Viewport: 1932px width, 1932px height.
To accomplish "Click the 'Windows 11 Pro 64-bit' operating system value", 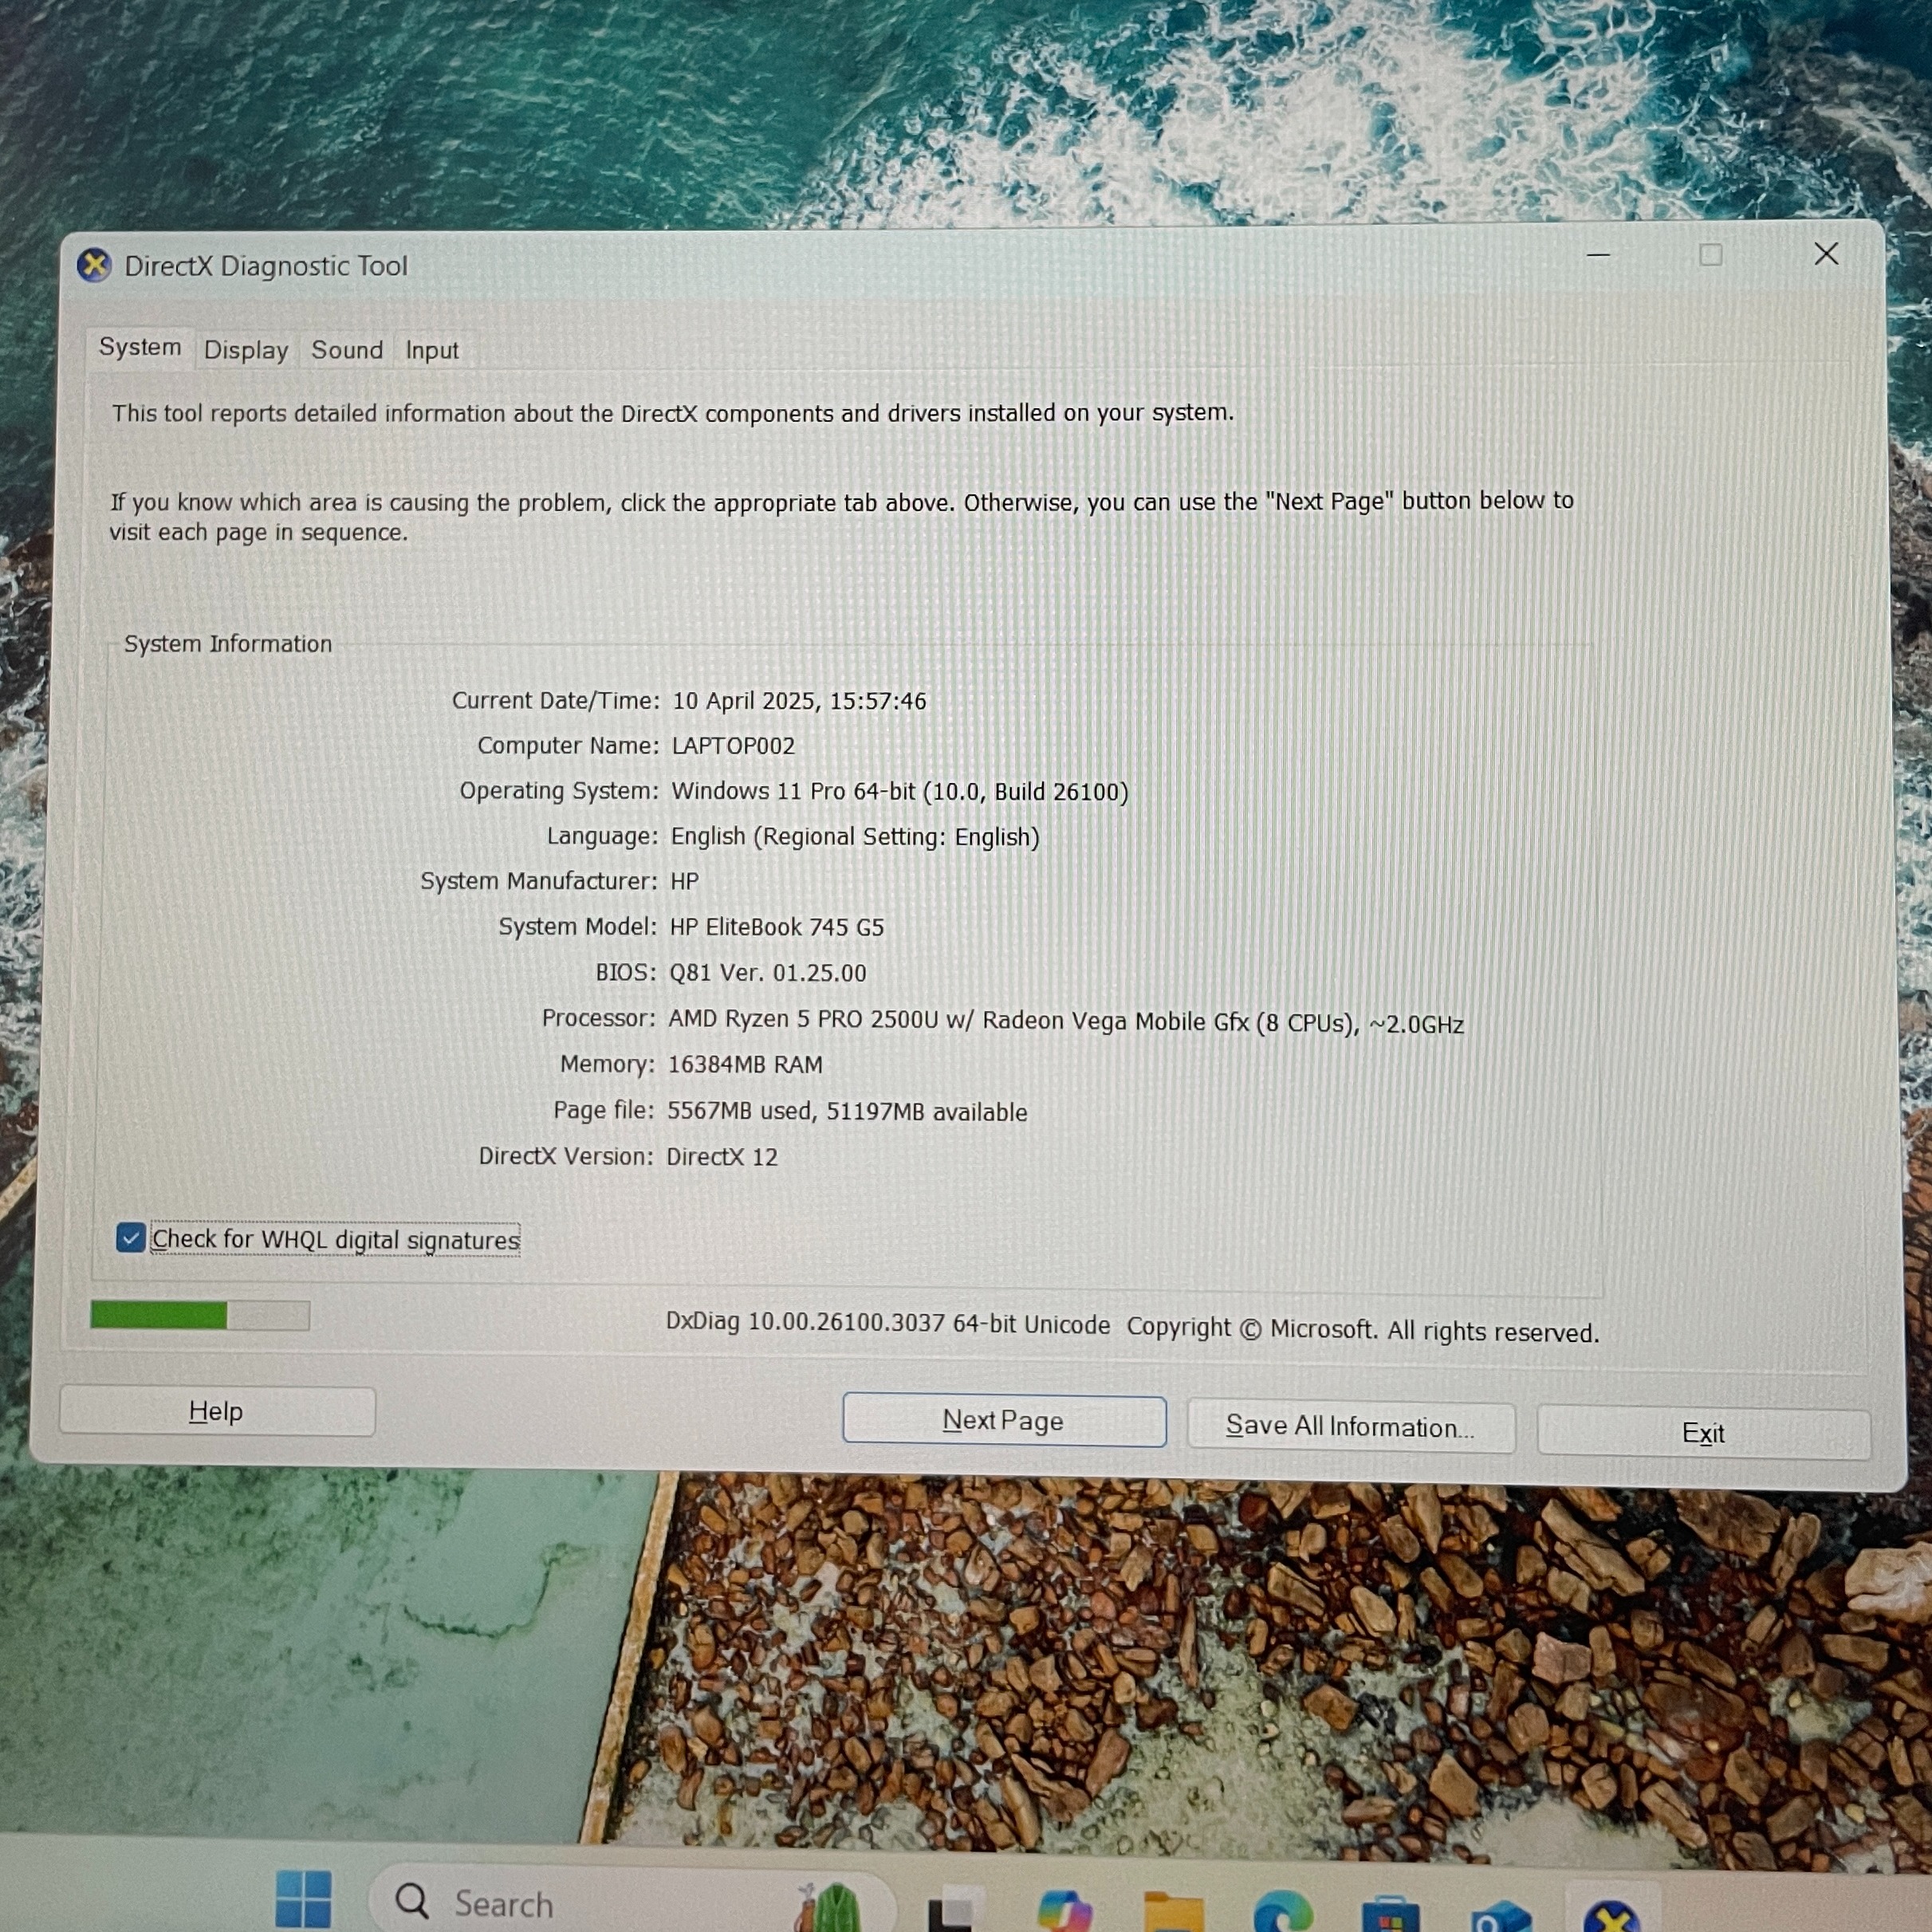I will [899, 791].
